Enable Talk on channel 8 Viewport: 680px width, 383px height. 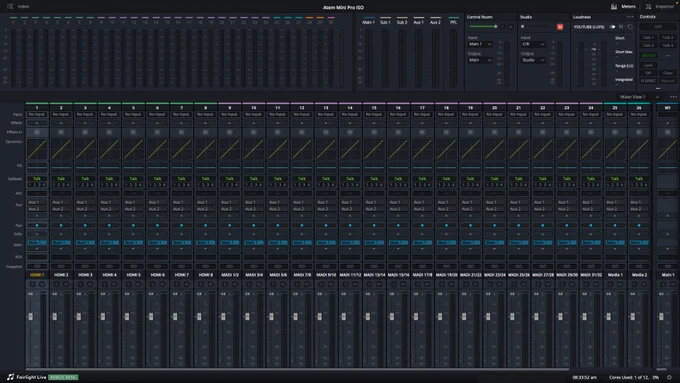[x=206, y=178]
